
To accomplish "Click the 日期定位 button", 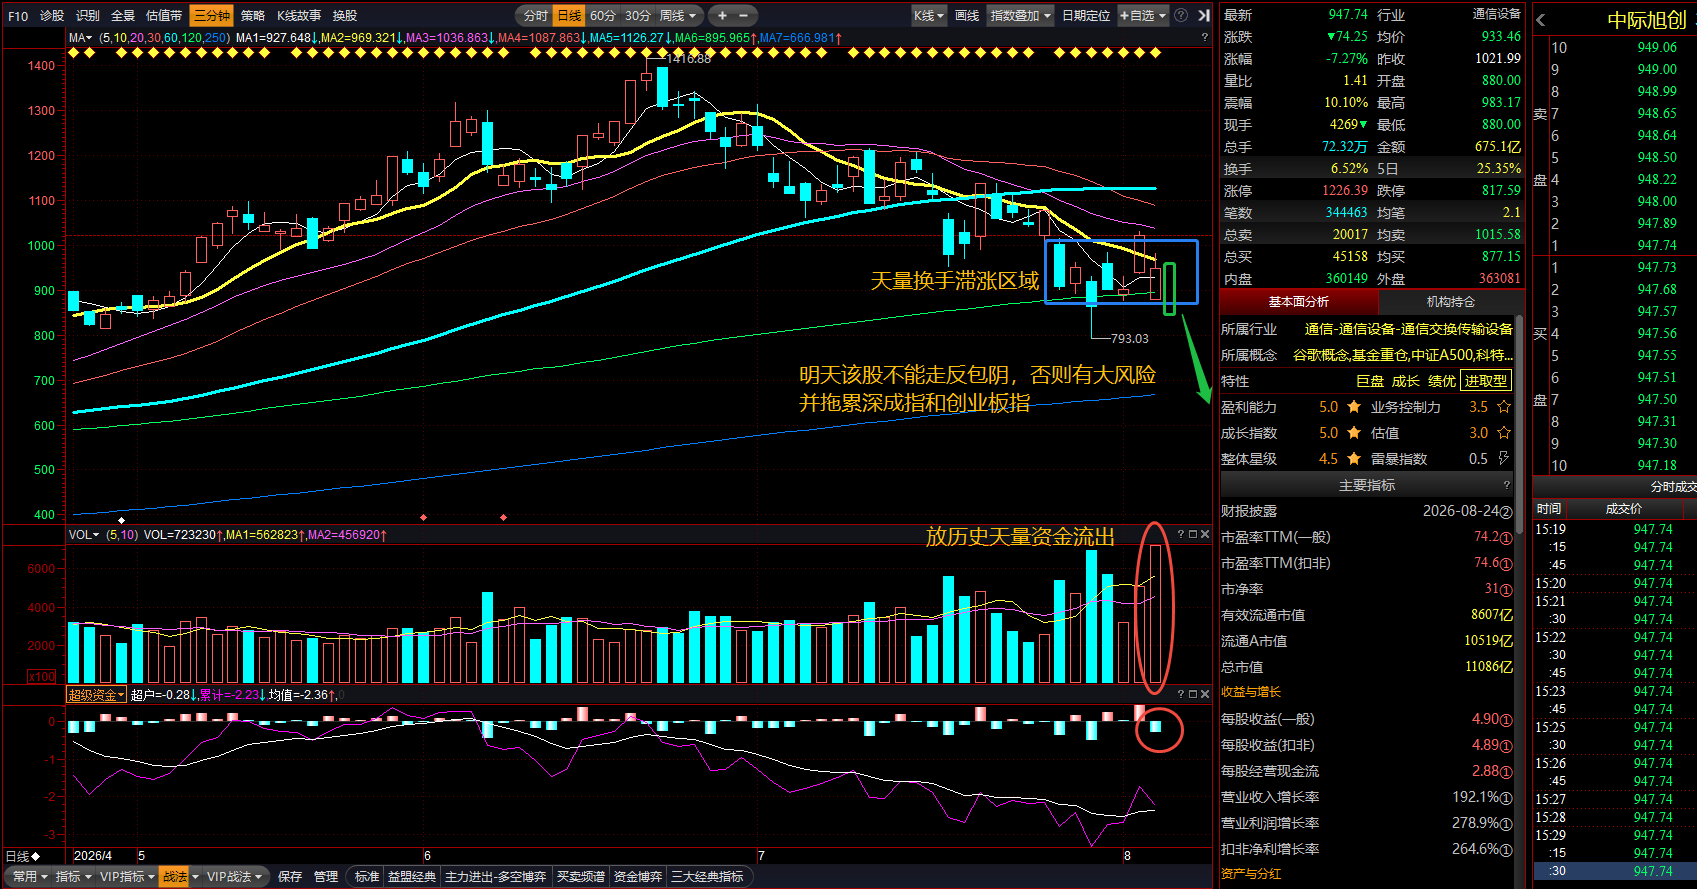I will tap(1086, 15).
